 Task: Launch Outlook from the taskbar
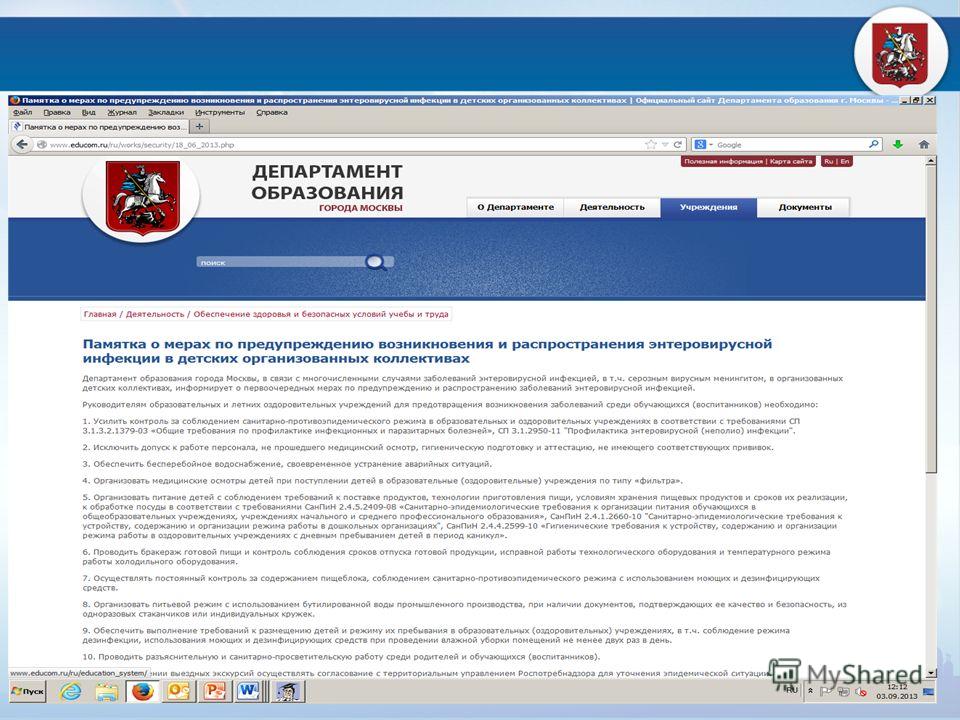click(x=179, y=691)
